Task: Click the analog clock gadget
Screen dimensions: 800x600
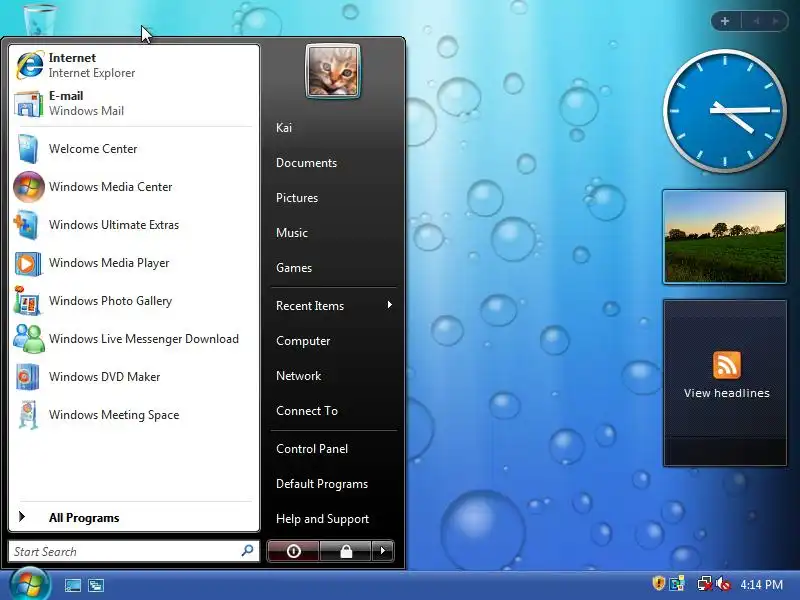Action: (x=724, y=110)
